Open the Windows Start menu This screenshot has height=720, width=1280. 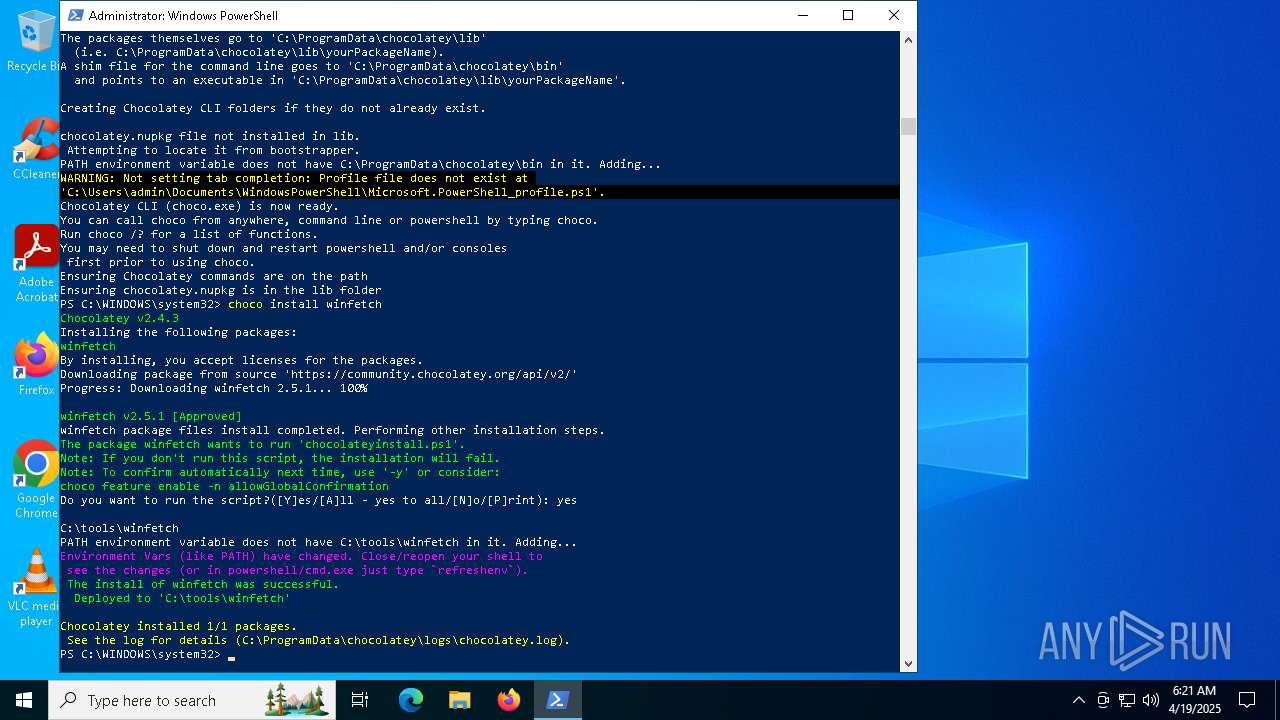[x=24, y=700]
